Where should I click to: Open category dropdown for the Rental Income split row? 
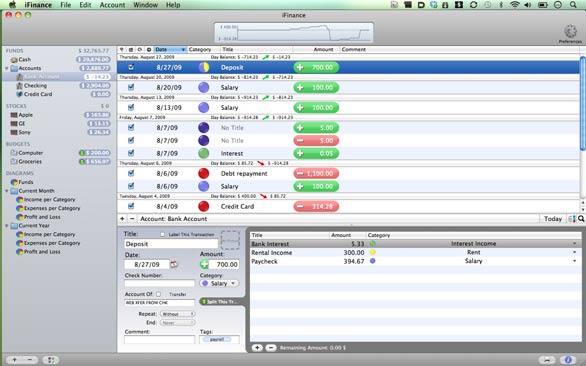574,252
